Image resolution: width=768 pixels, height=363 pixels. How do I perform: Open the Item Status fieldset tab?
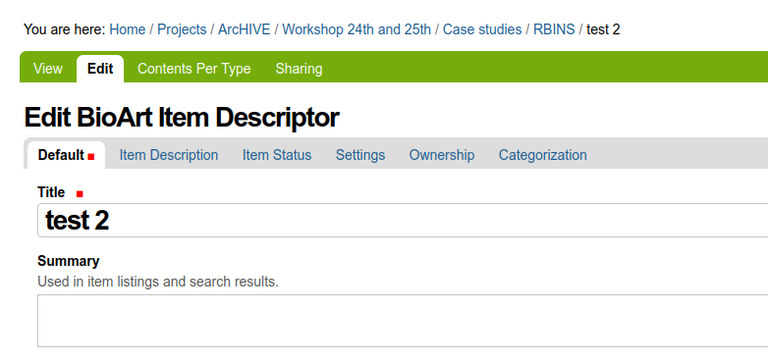(x=277, y=155)
